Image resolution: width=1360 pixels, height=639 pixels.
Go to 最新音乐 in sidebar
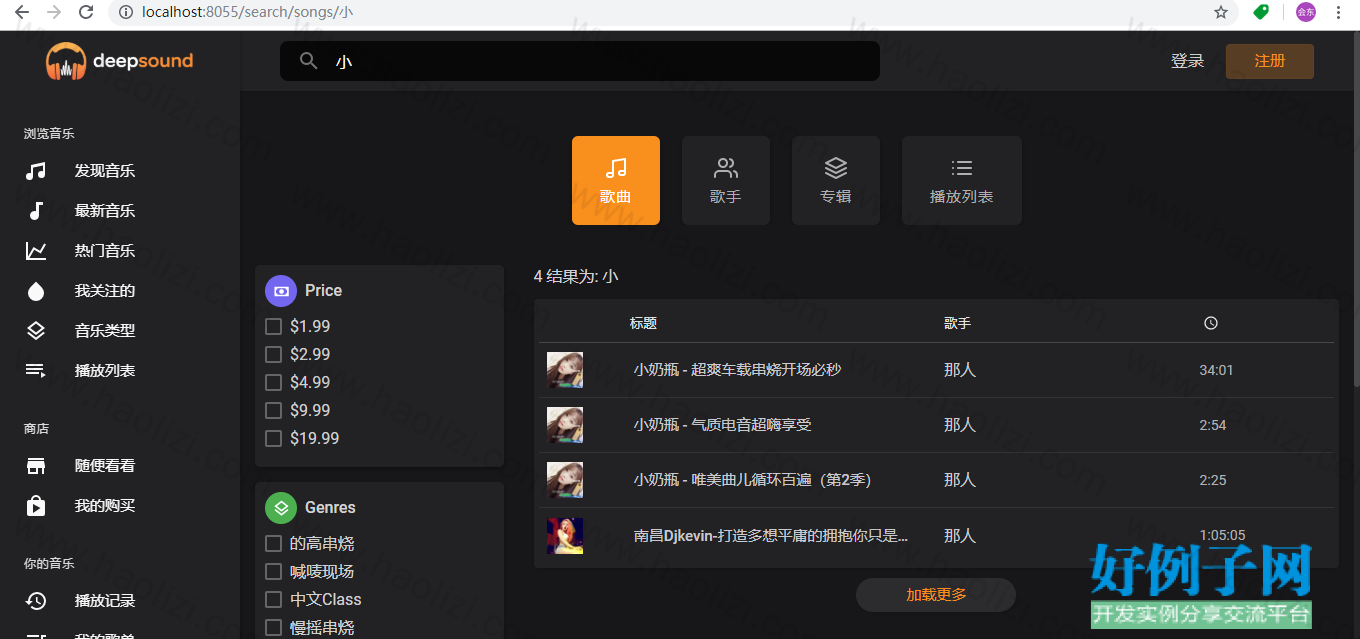[x=105, y=211]
